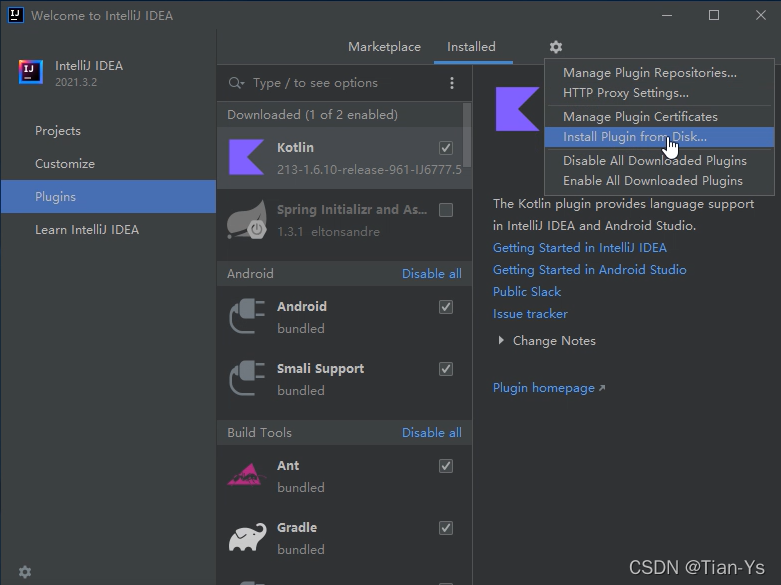Open Getting Started in IntelliJ IDEA link
The image size is (781, 585).
(580, 248)
